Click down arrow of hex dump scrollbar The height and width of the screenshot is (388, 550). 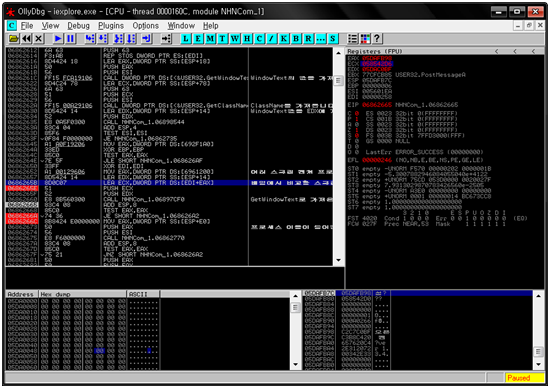click(x=295, y=364)
